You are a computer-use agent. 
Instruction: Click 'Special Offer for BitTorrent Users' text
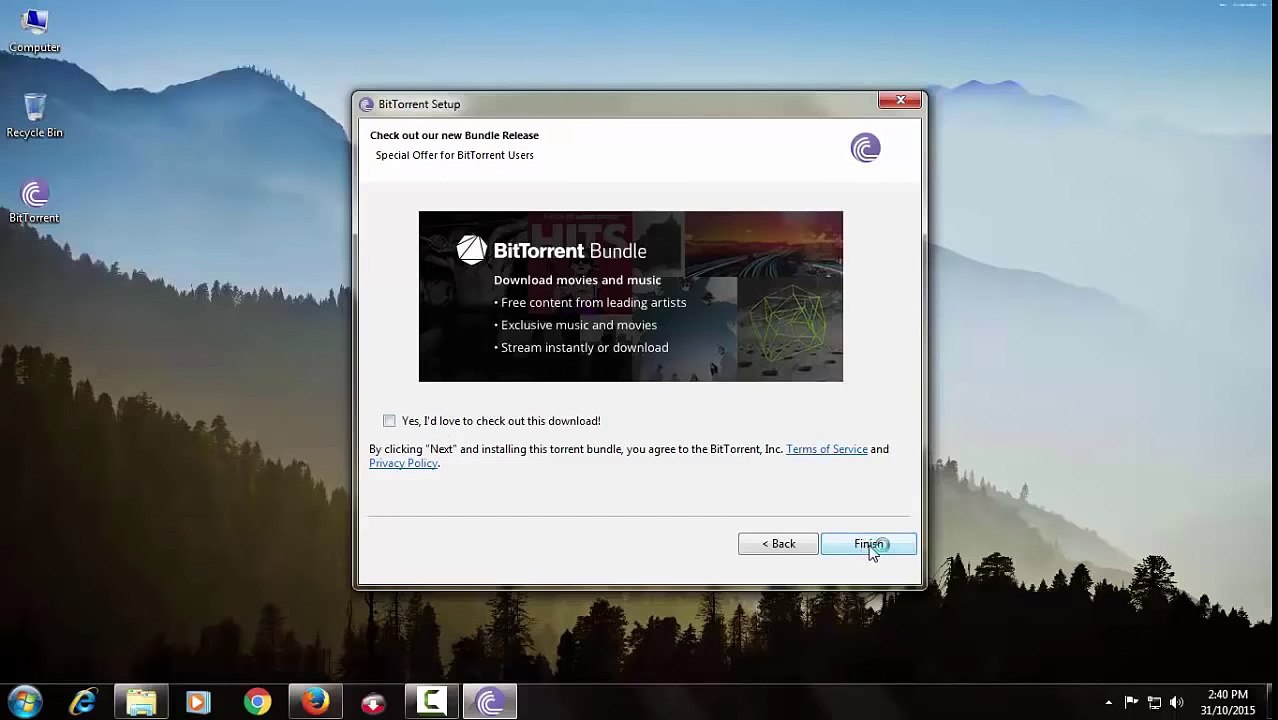point(454,155)
